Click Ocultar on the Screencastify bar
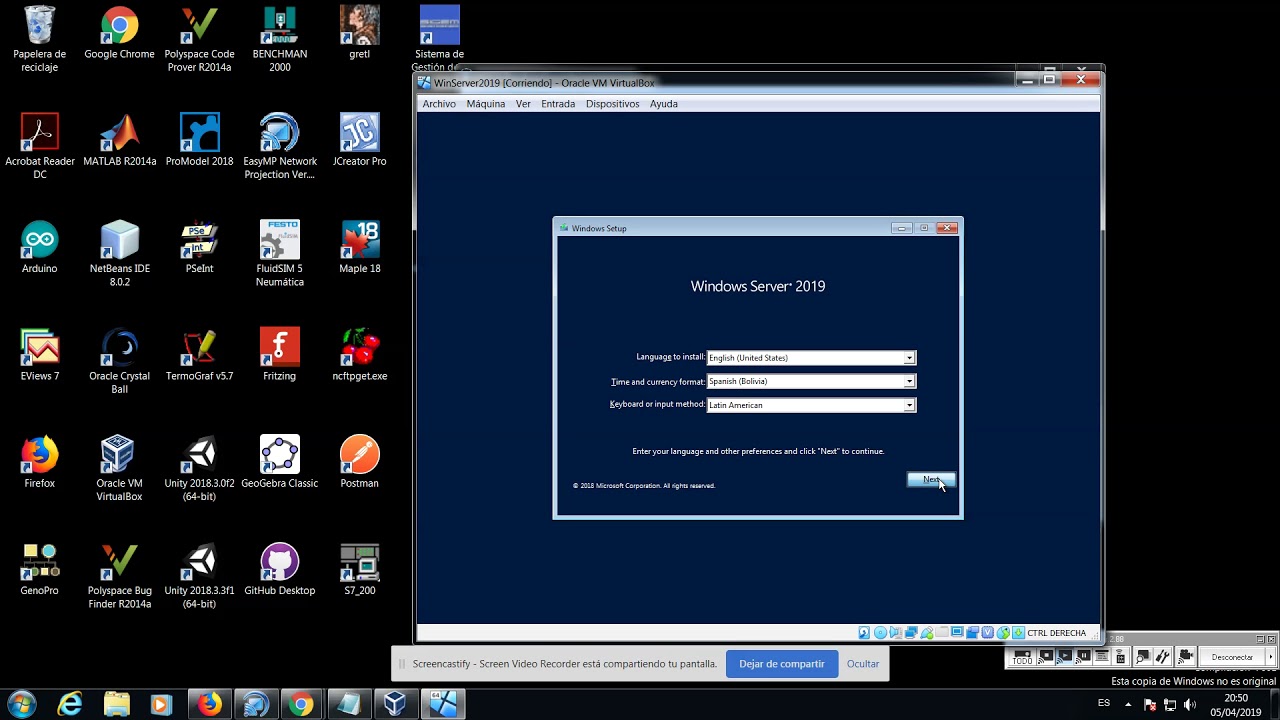 (x=863, y=664)
